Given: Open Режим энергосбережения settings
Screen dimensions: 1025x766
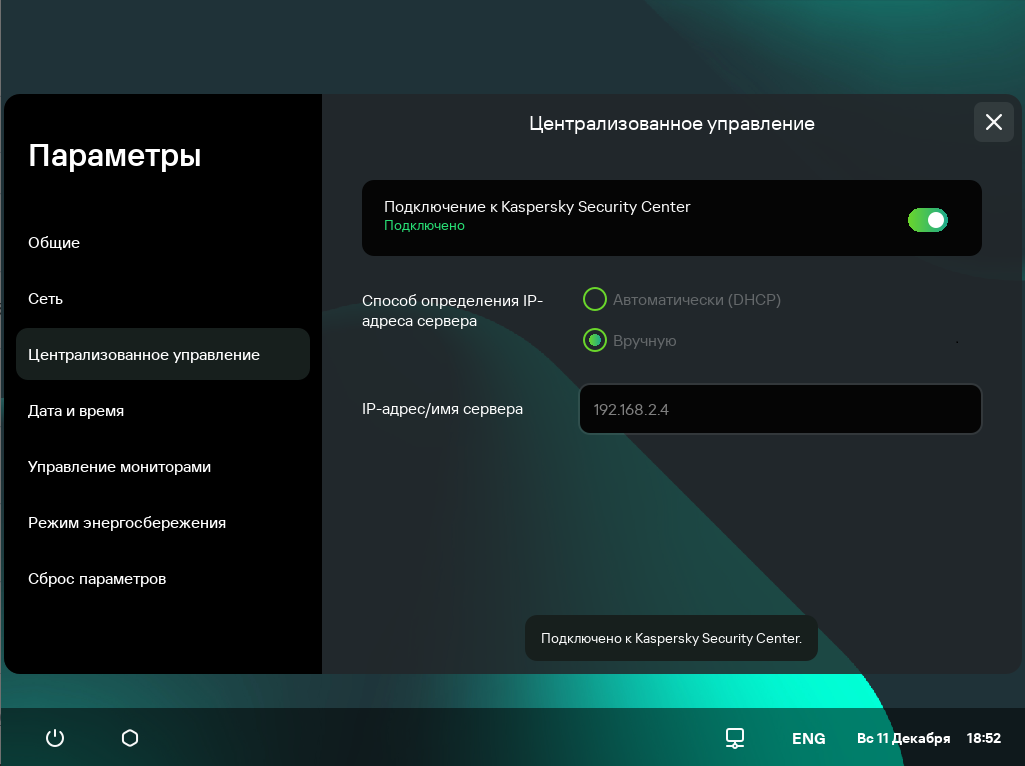Looking at the screenshot, I should click(x=127, y=523).
